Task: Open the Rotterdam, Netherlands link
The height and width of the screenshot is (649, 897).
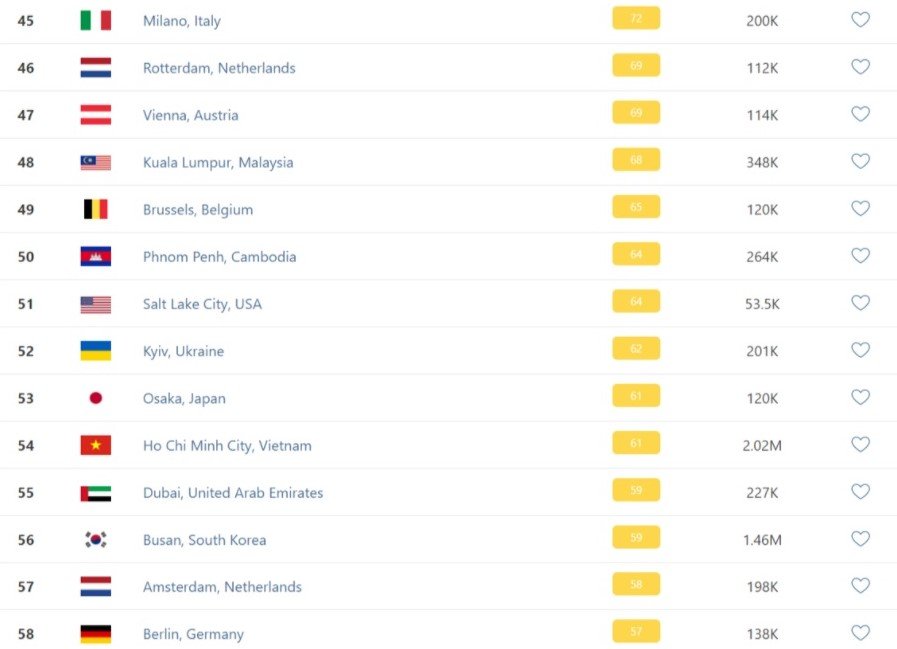Action: (219, 68)
